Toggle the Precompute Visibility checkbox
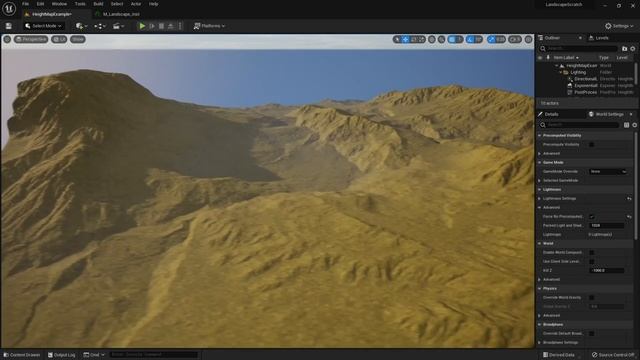Viewport: 640px width, 360px height. coord(591,144)
